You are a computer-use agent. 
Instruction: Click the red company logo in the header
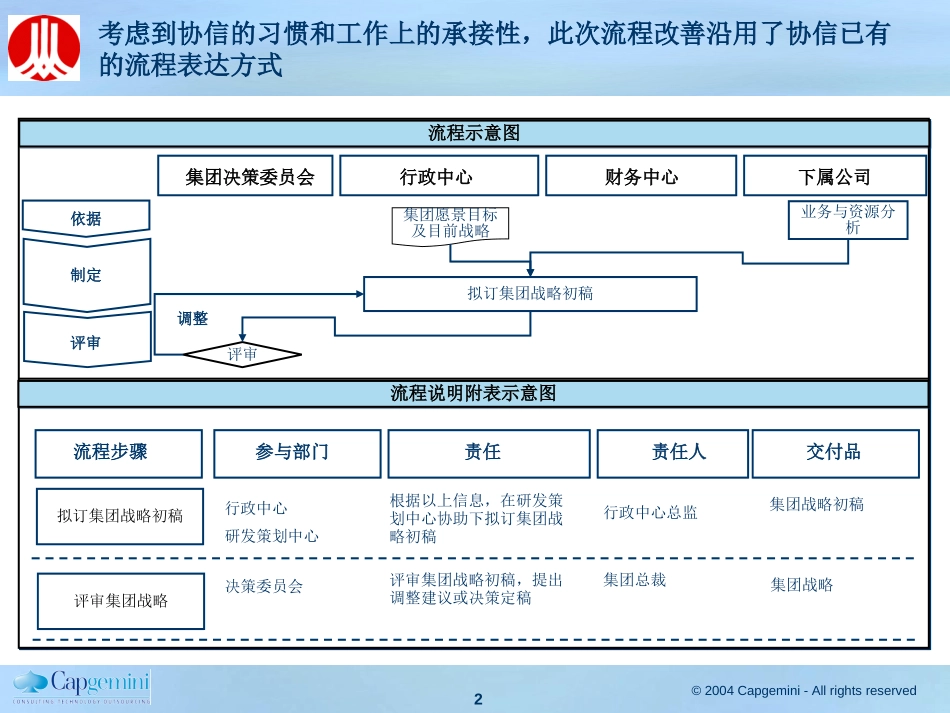click(x=44, y=48)
